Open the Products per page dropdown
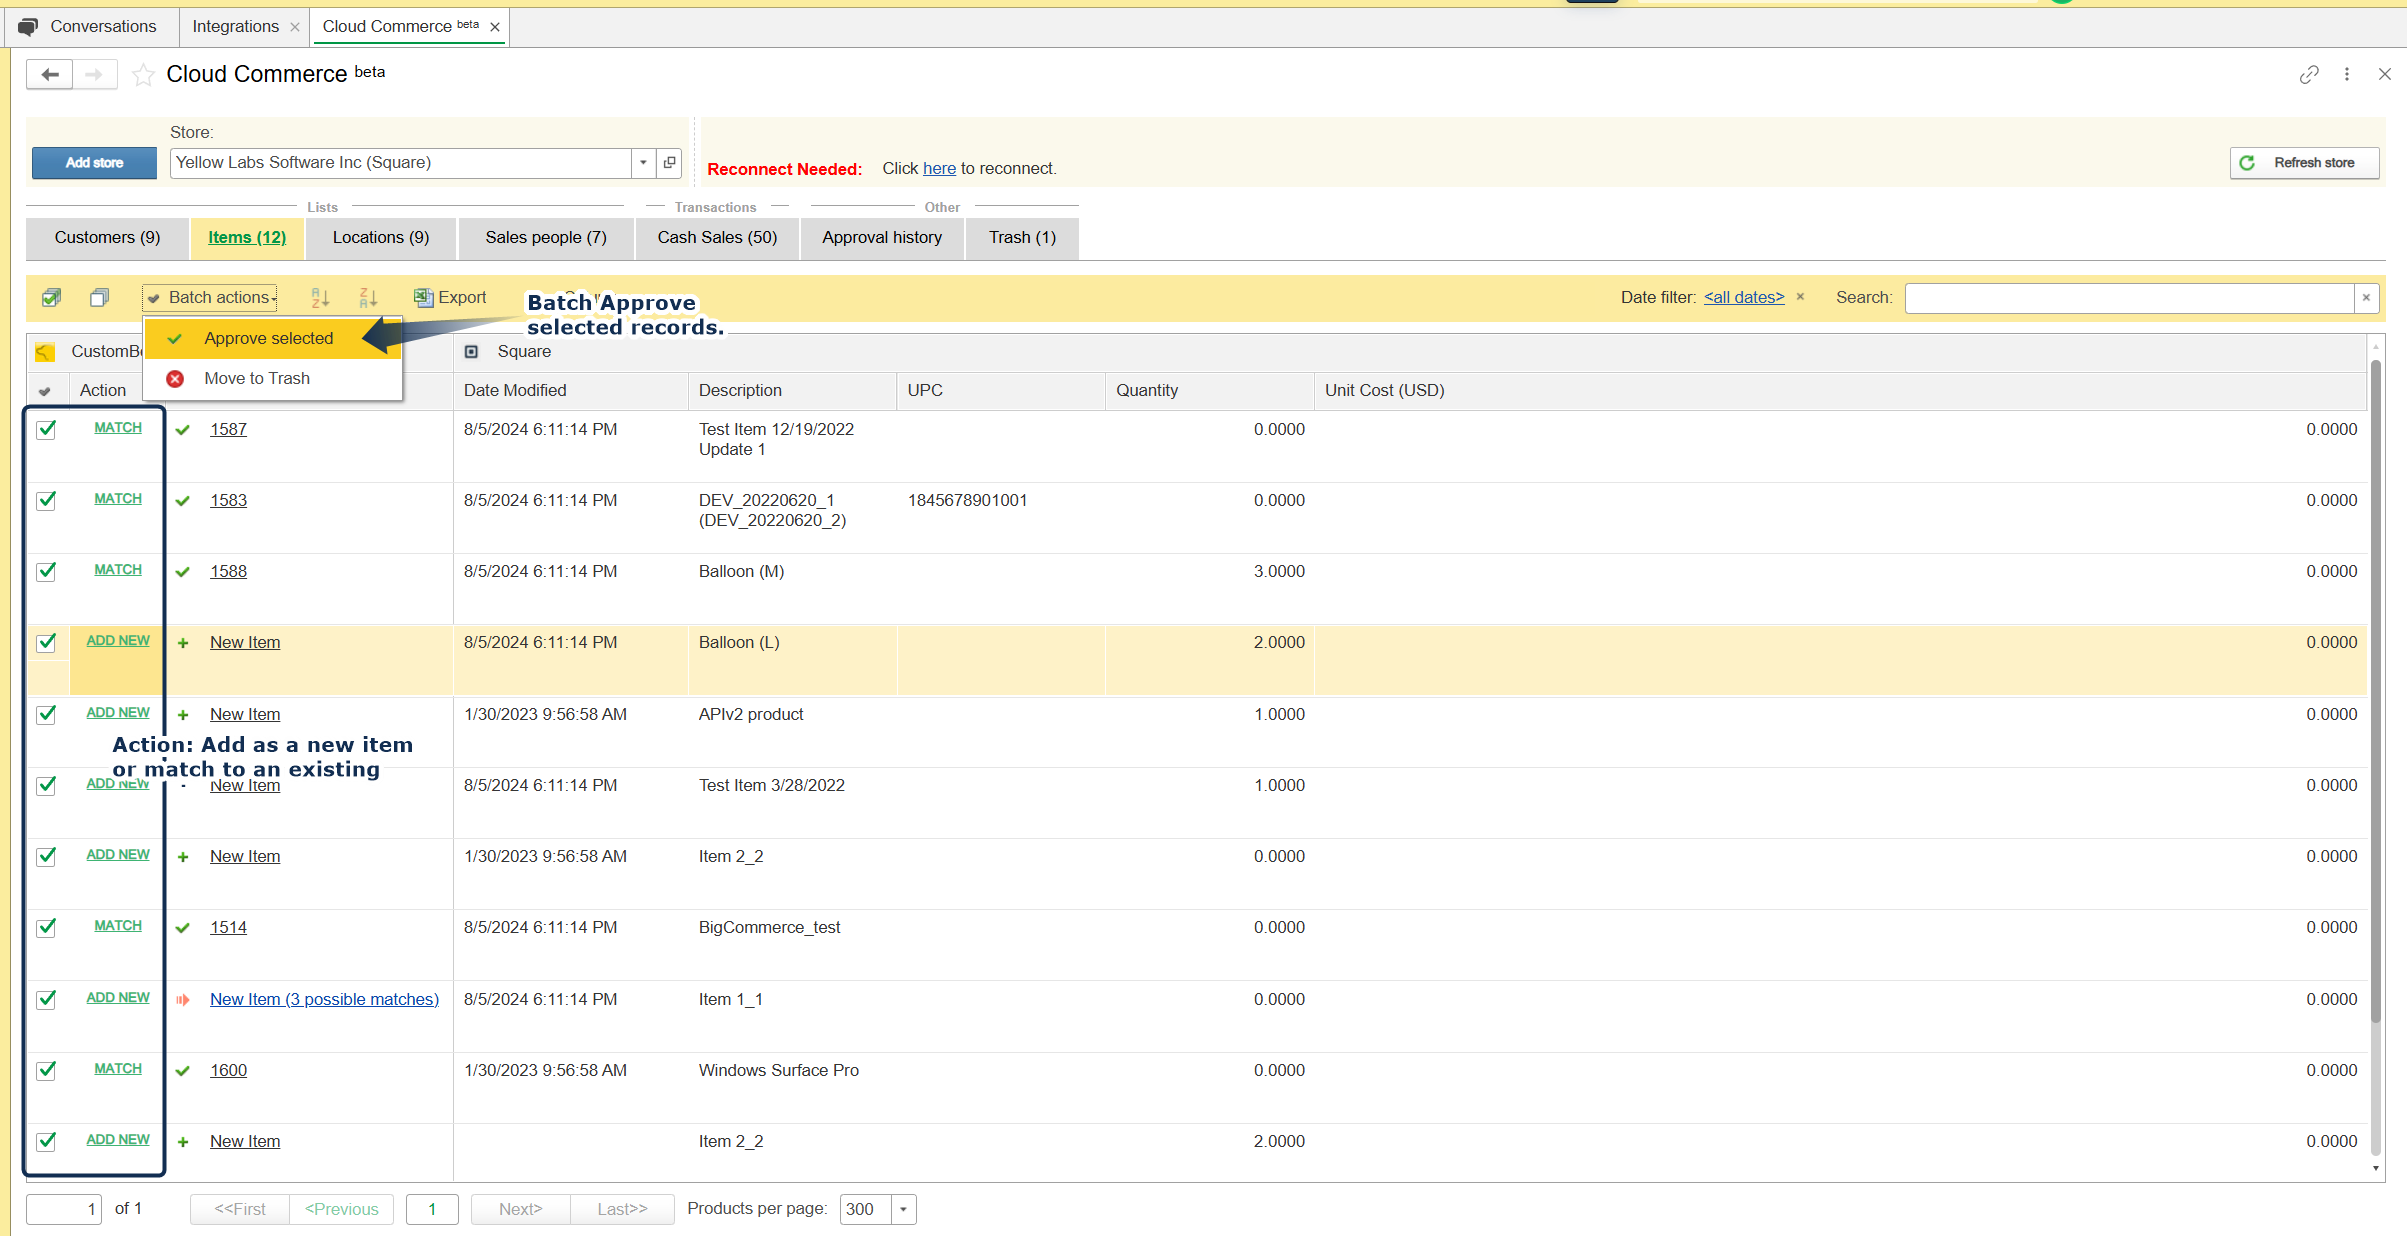The width and height of the screenshot is (2407, 1236). 903,1209
